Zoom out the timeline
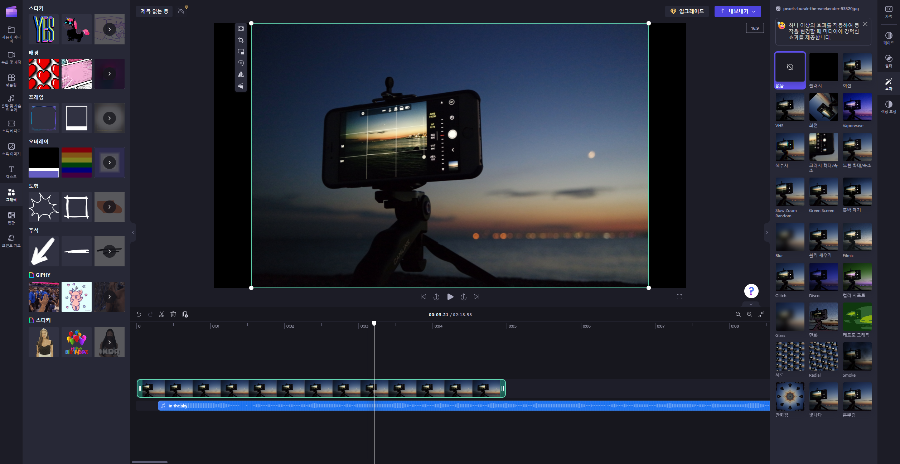This screenshot has width=900, height=464. pos(738,314)
